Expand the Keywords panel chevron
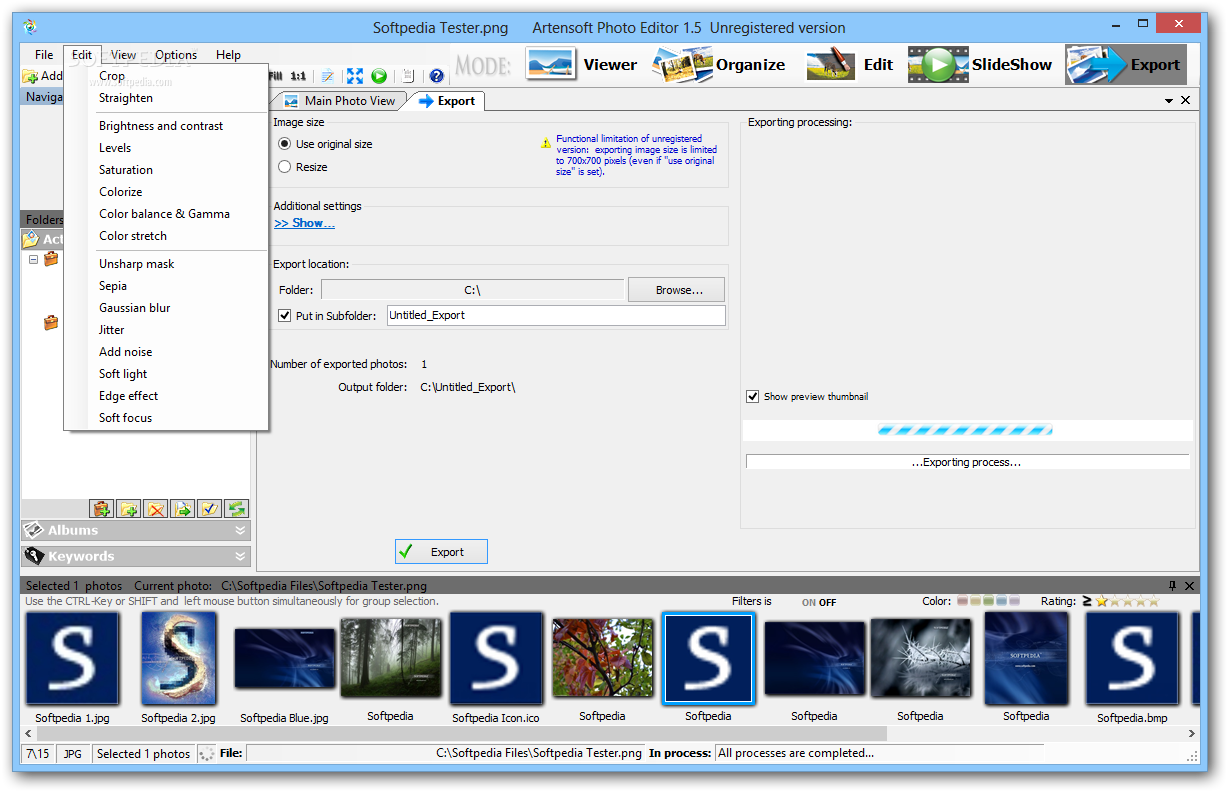1228x792 pixels. [240, 556]
